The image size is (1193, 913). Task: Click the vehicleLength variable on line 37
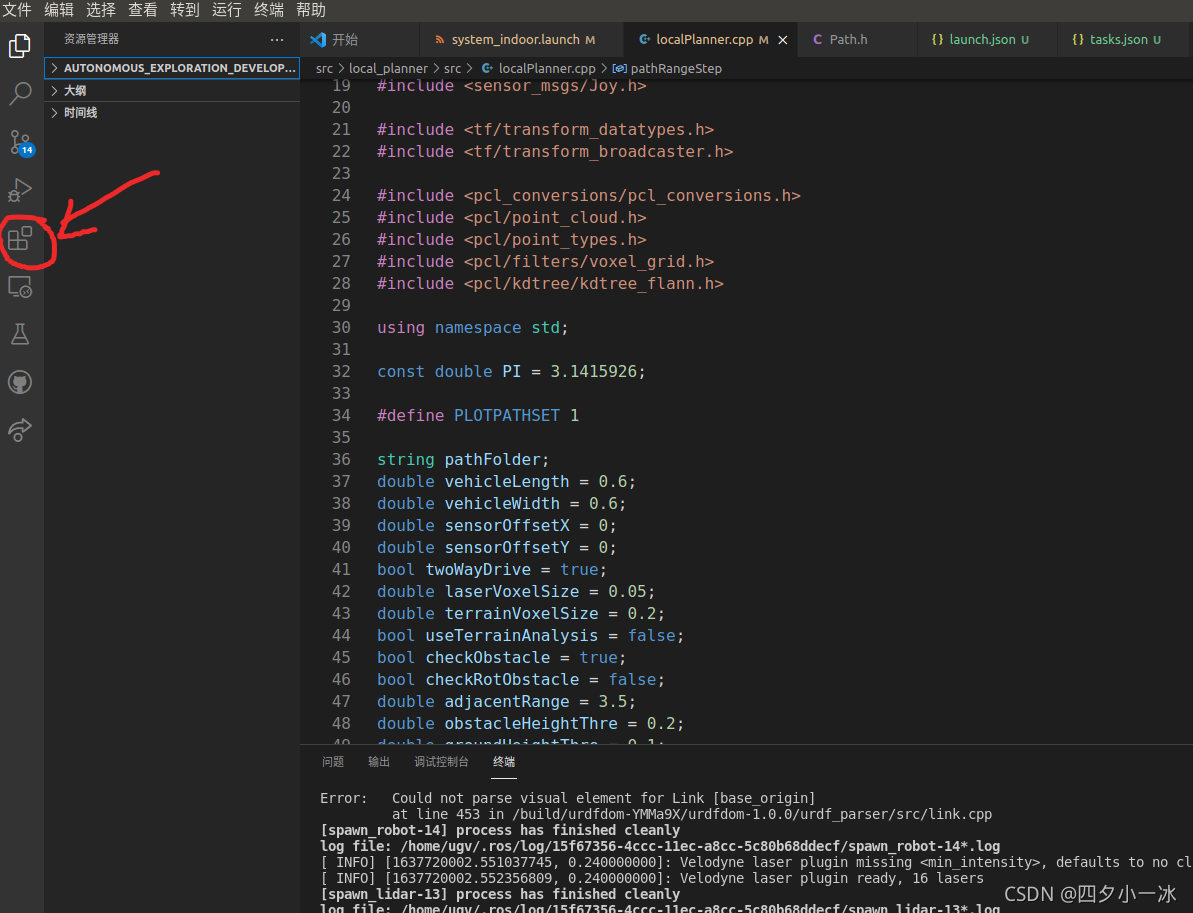point(507,482)
